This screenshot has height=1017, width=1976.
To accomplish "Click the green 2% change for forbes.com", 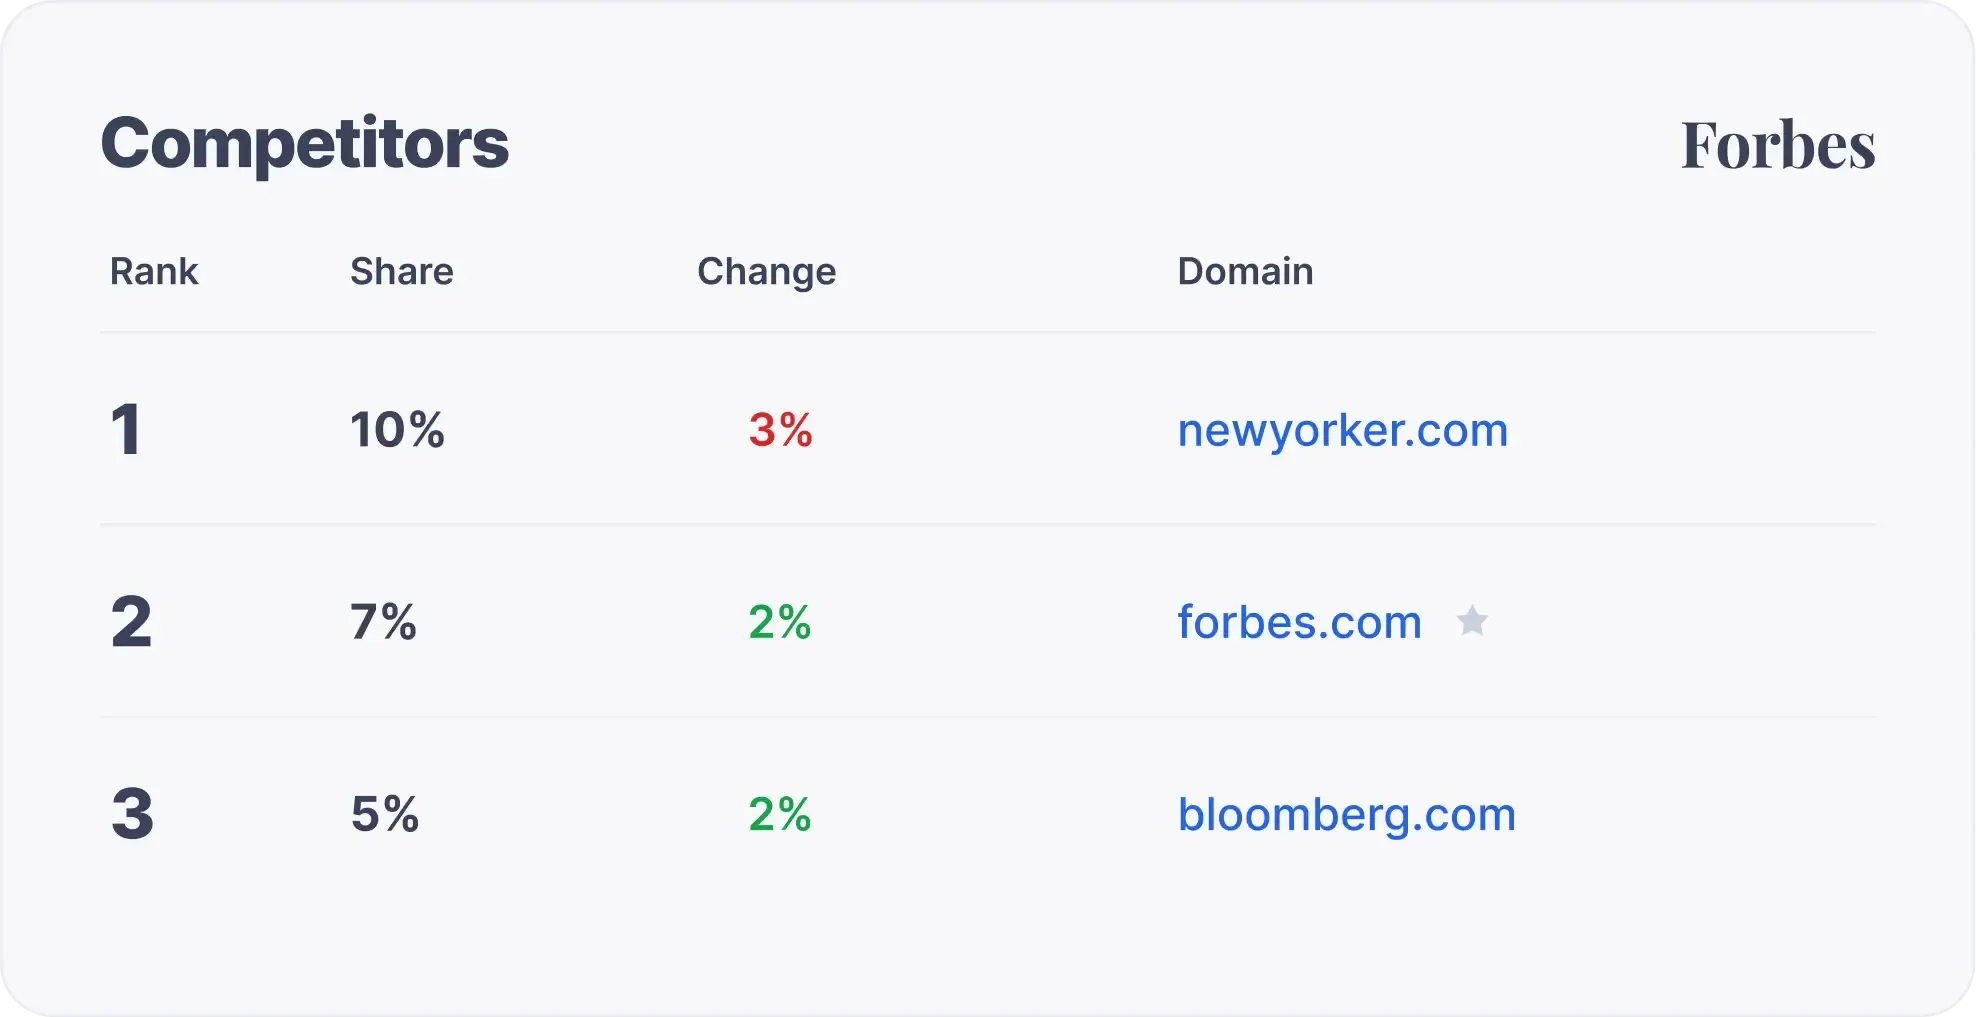I will click(779, 621).
